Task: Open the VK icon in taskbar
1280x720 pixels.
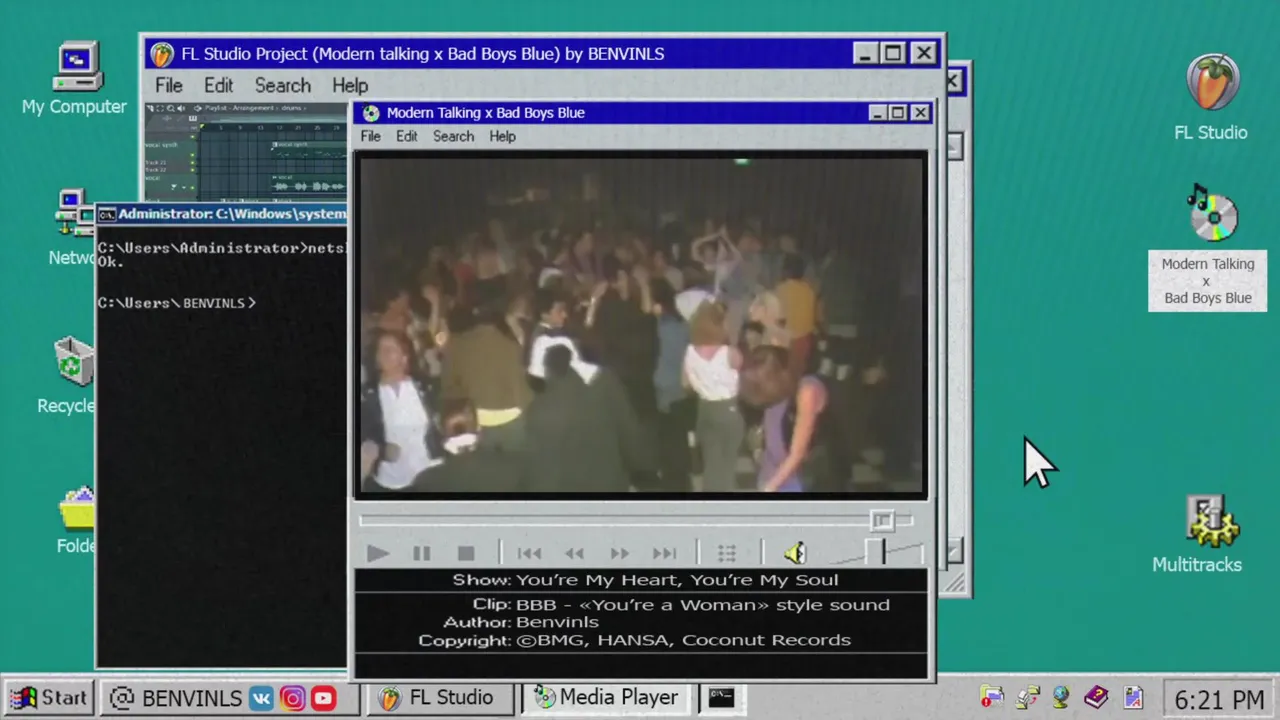Action: [x=261, y=698]
